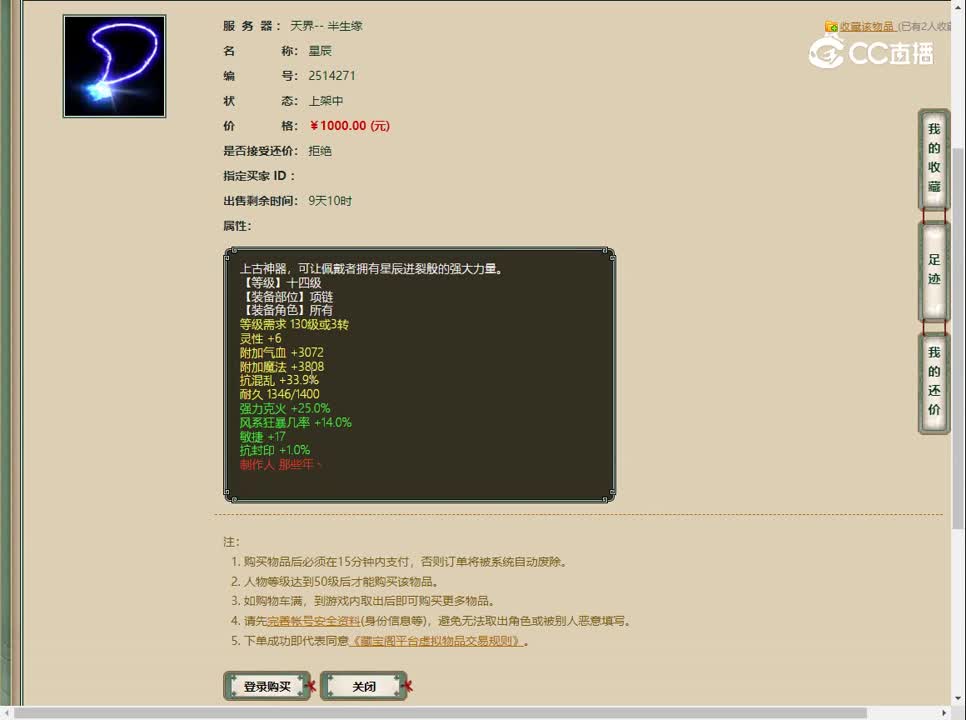This screenshot has width=966, height=720.
Task: Select the price ¥1000.00 text
Action: (x=338, y=126)
